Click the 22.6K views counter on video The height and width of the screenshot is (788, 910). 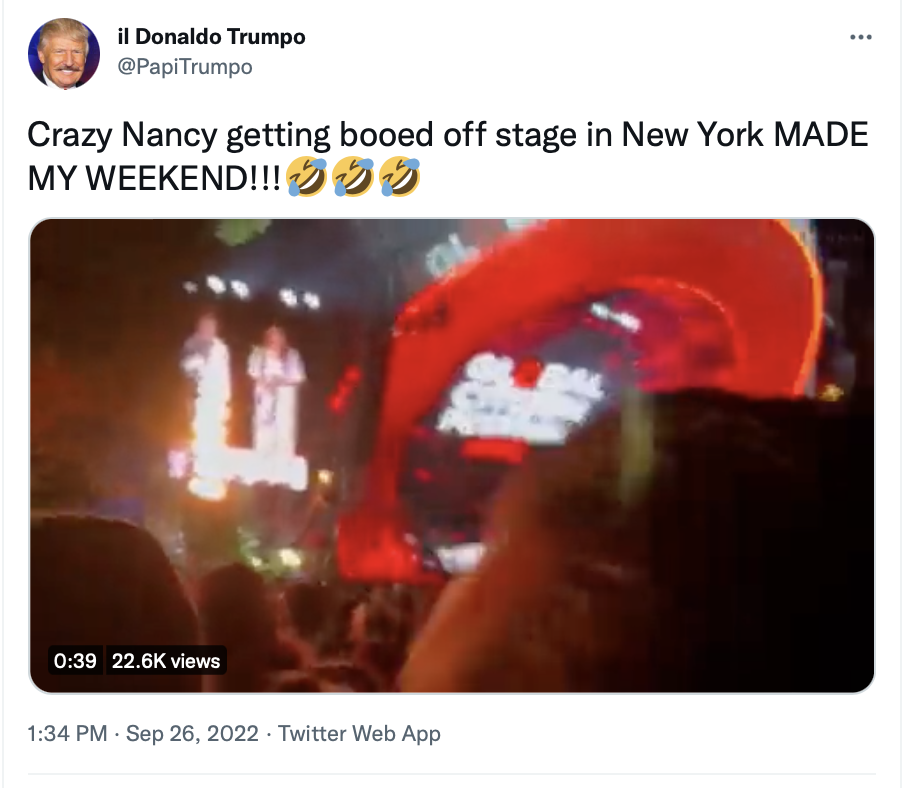coord(166,660)
